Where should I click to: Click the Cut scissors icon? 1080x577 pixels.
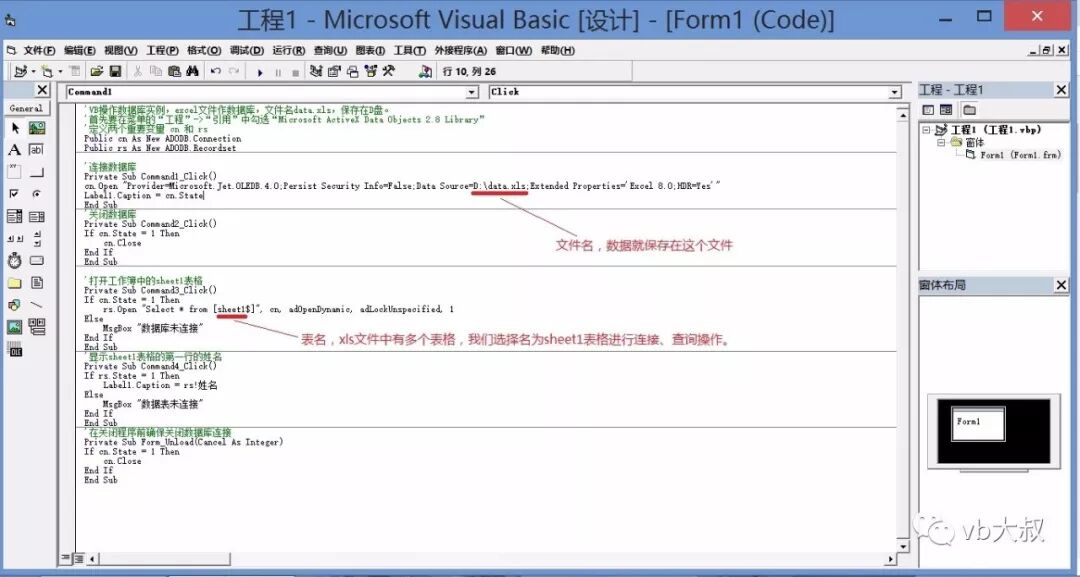tap(138, 71)
